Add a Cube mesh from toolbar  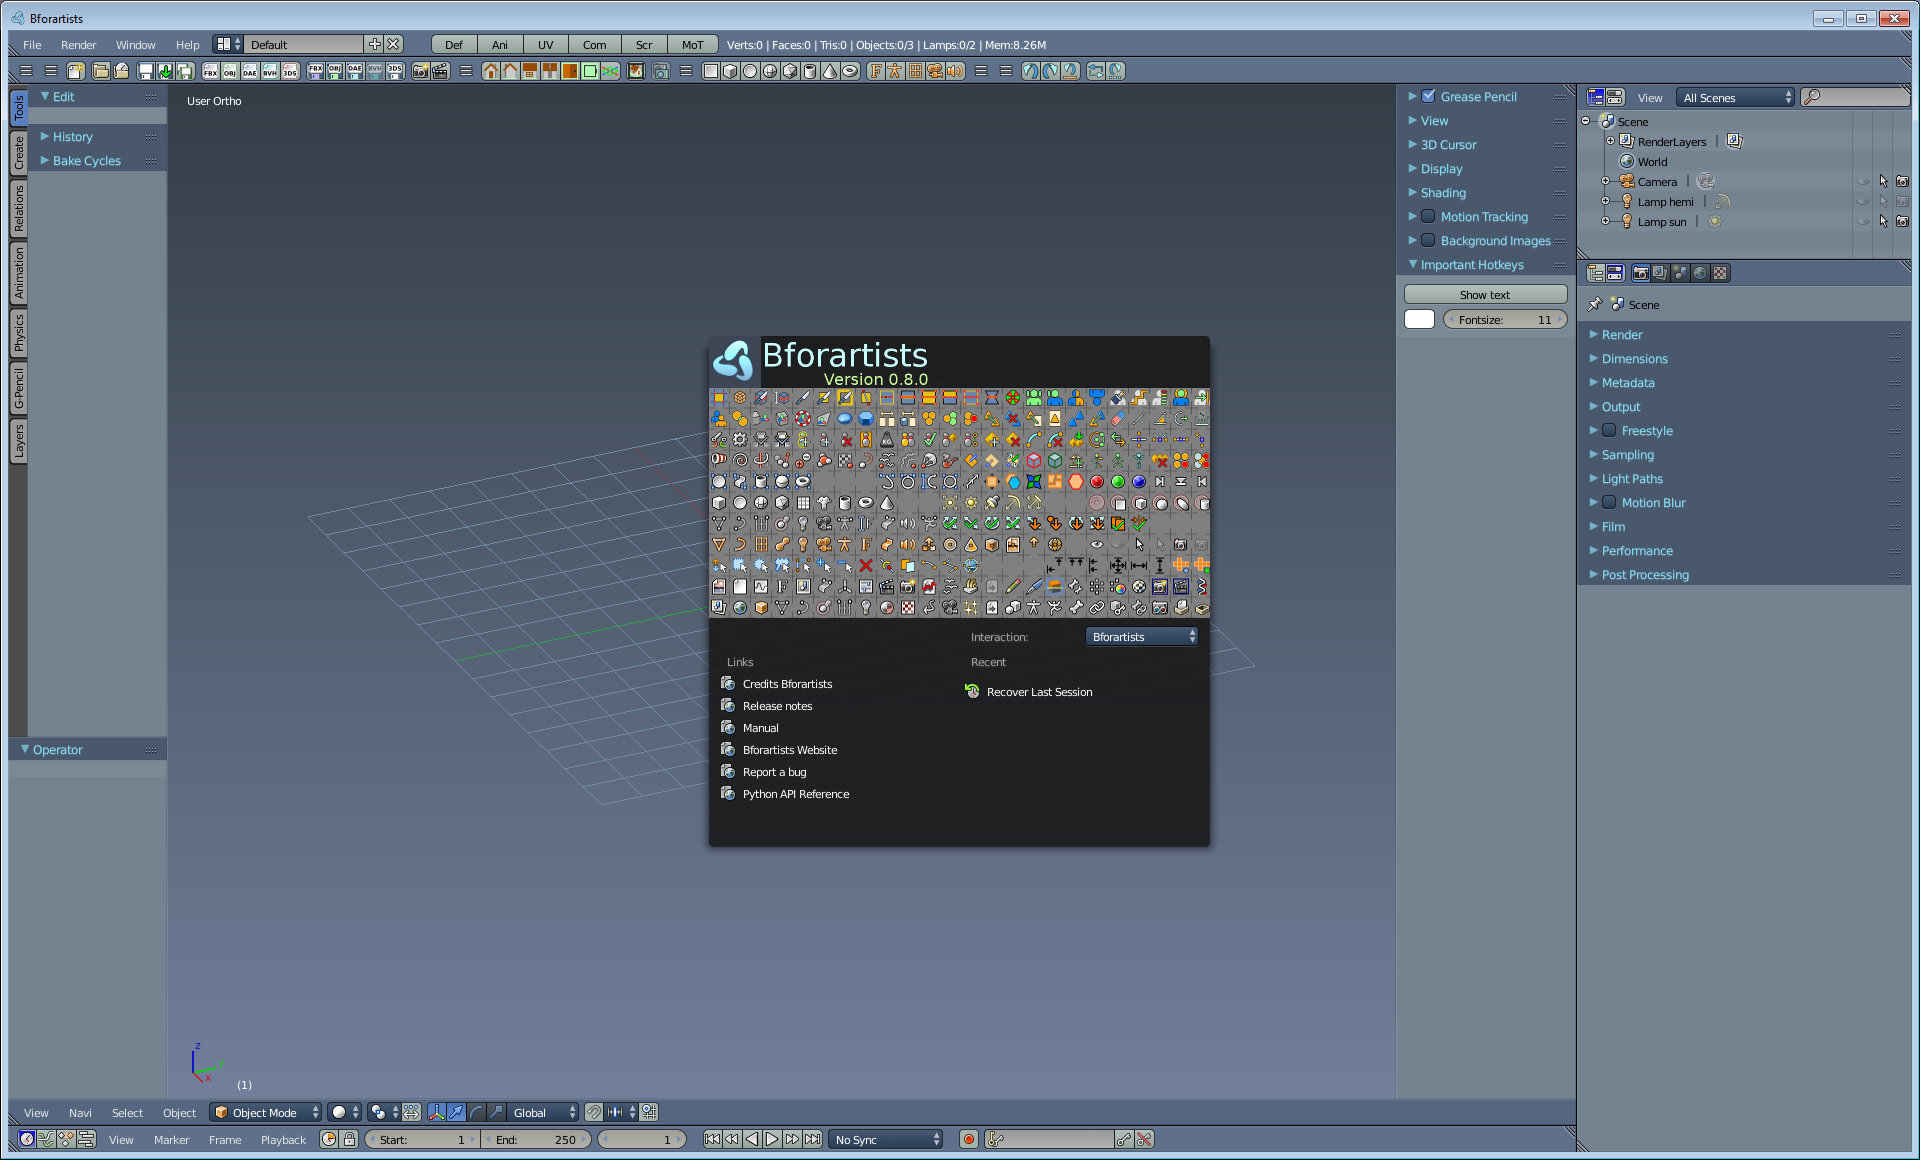pyautogui.click(x=730, y=71)
